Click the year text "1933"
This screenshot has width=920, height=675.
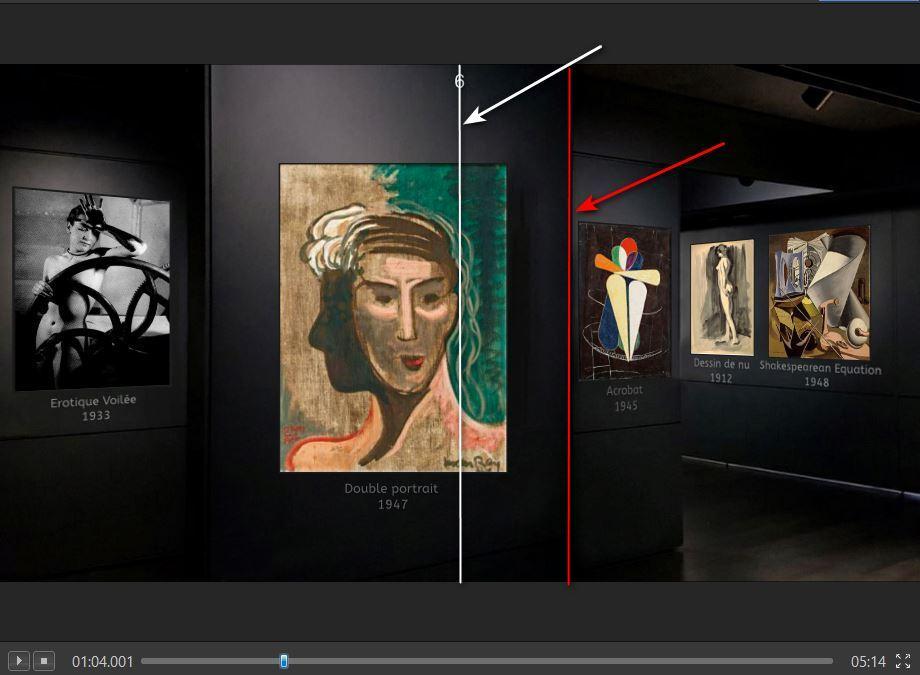click(x=96, y=416)
